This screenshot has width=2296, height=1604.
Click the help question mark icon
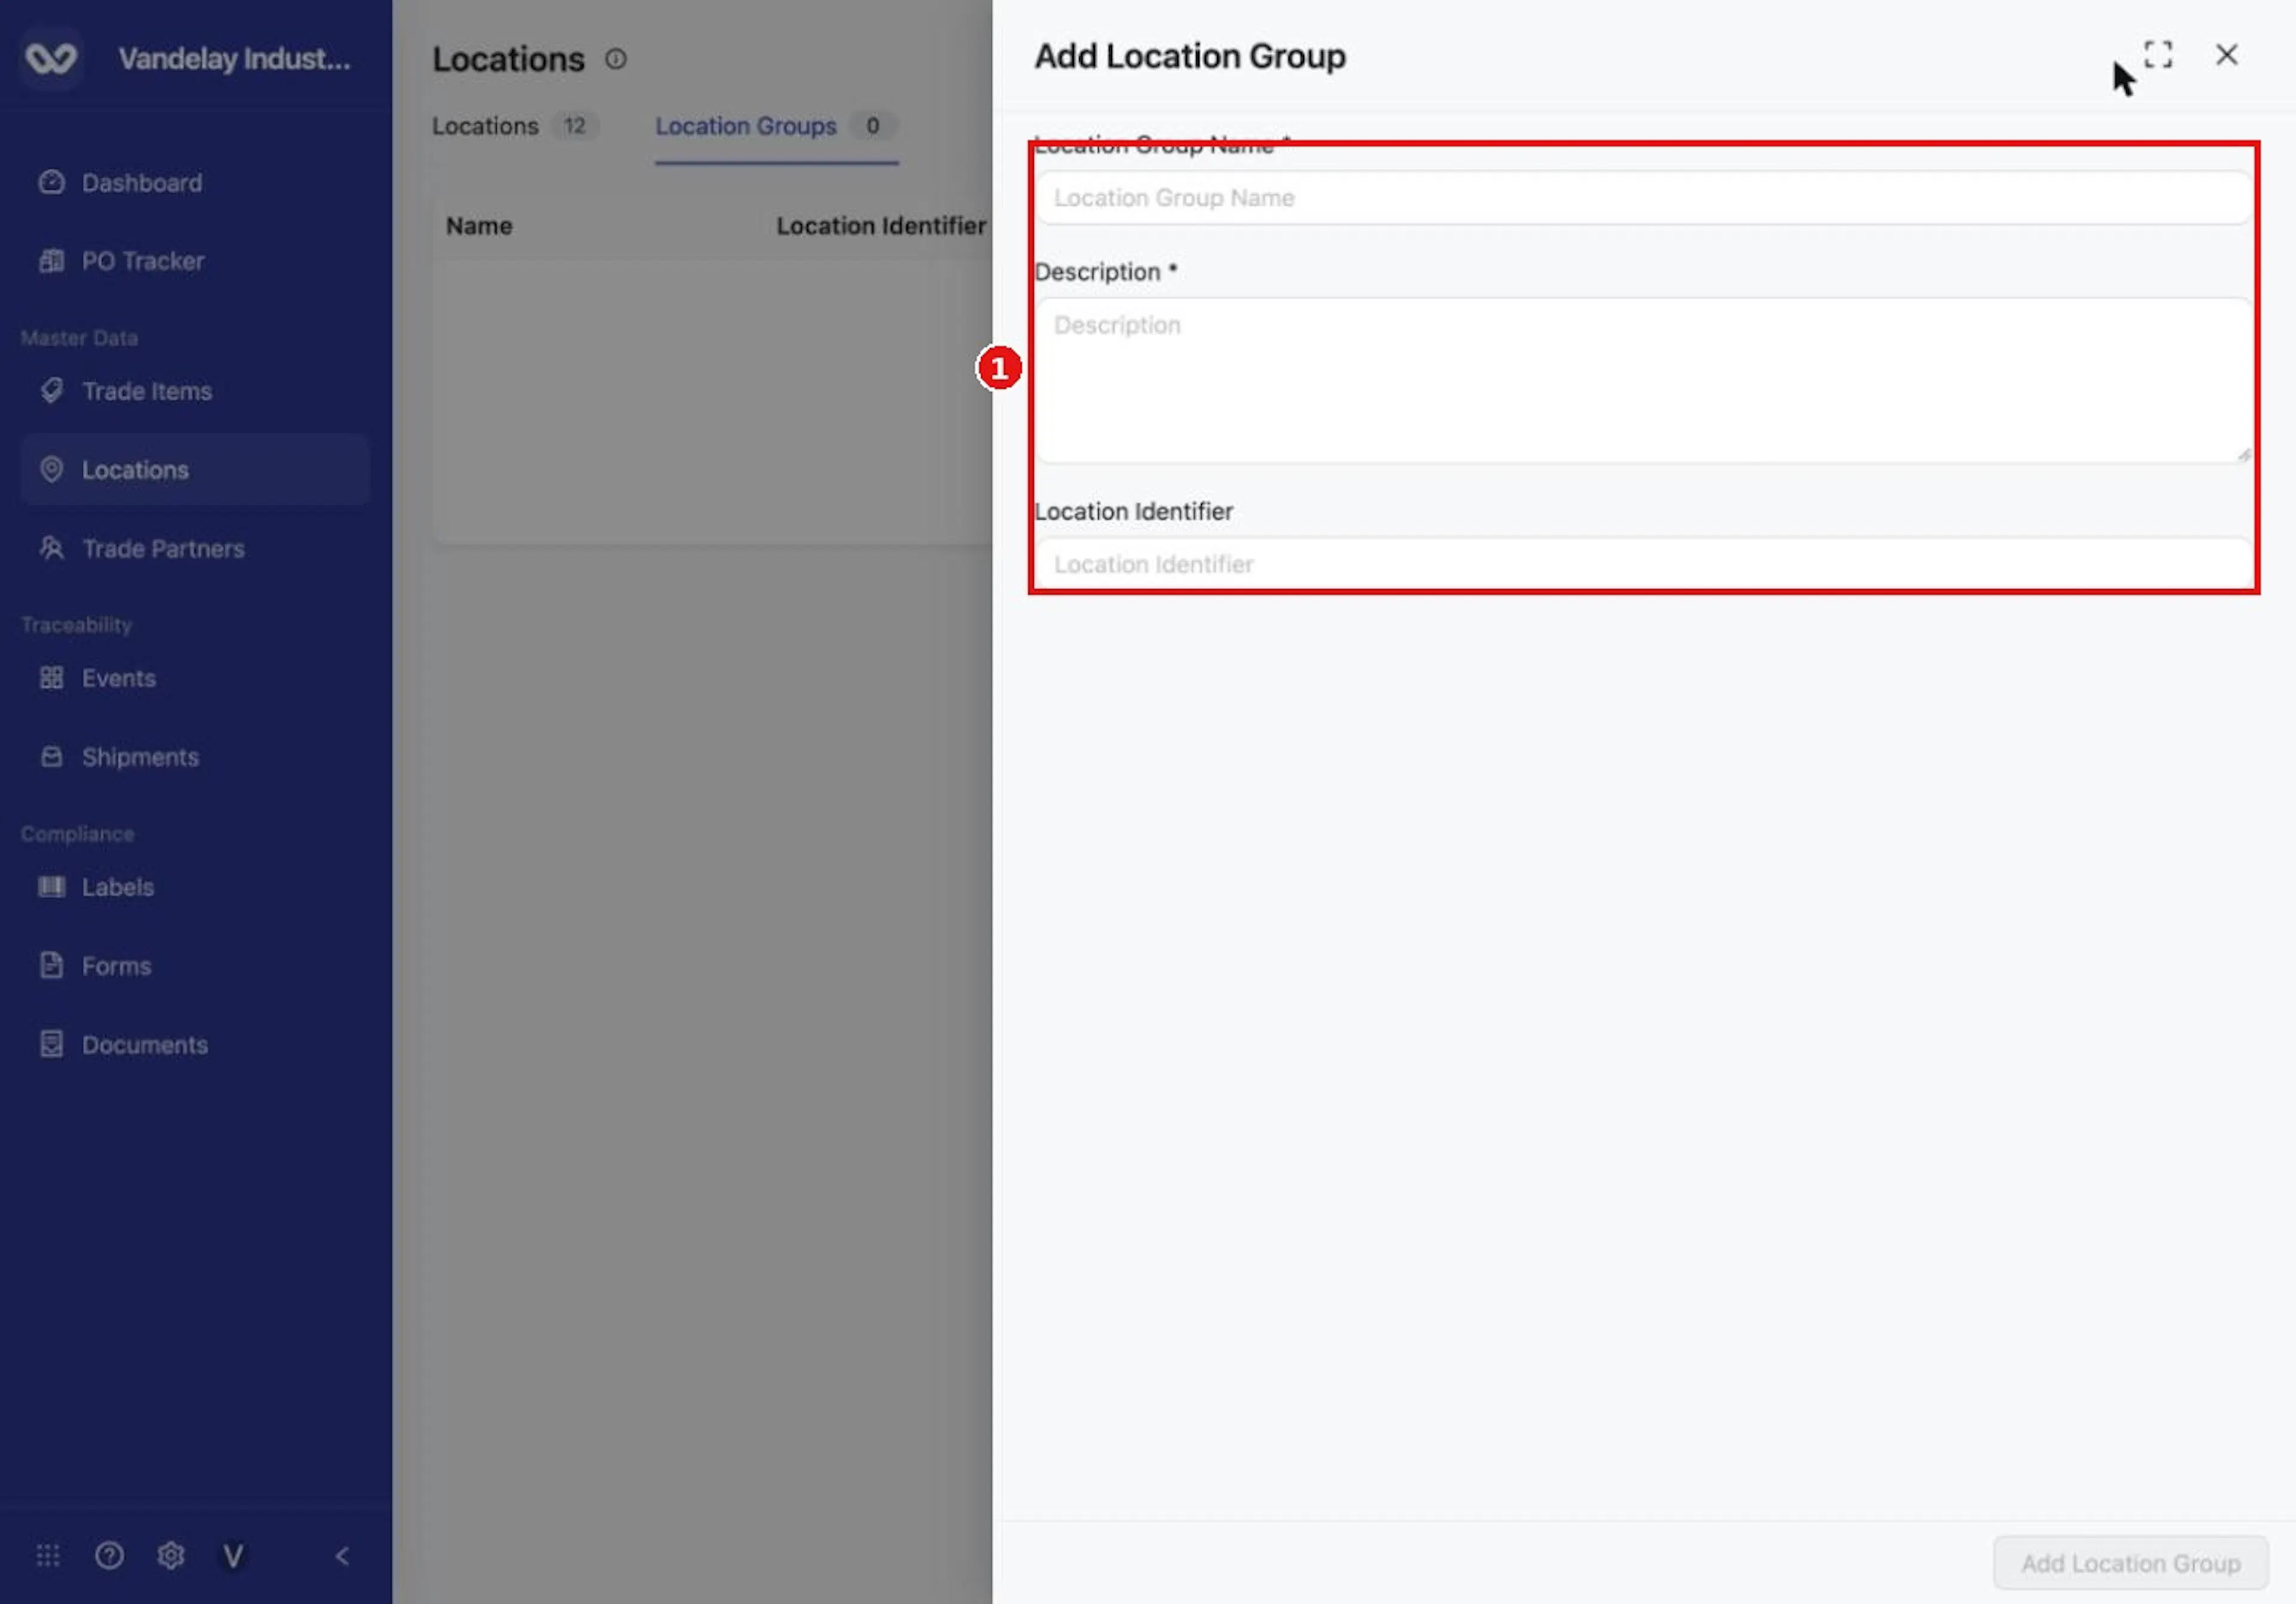click(x=109, y=1556)
